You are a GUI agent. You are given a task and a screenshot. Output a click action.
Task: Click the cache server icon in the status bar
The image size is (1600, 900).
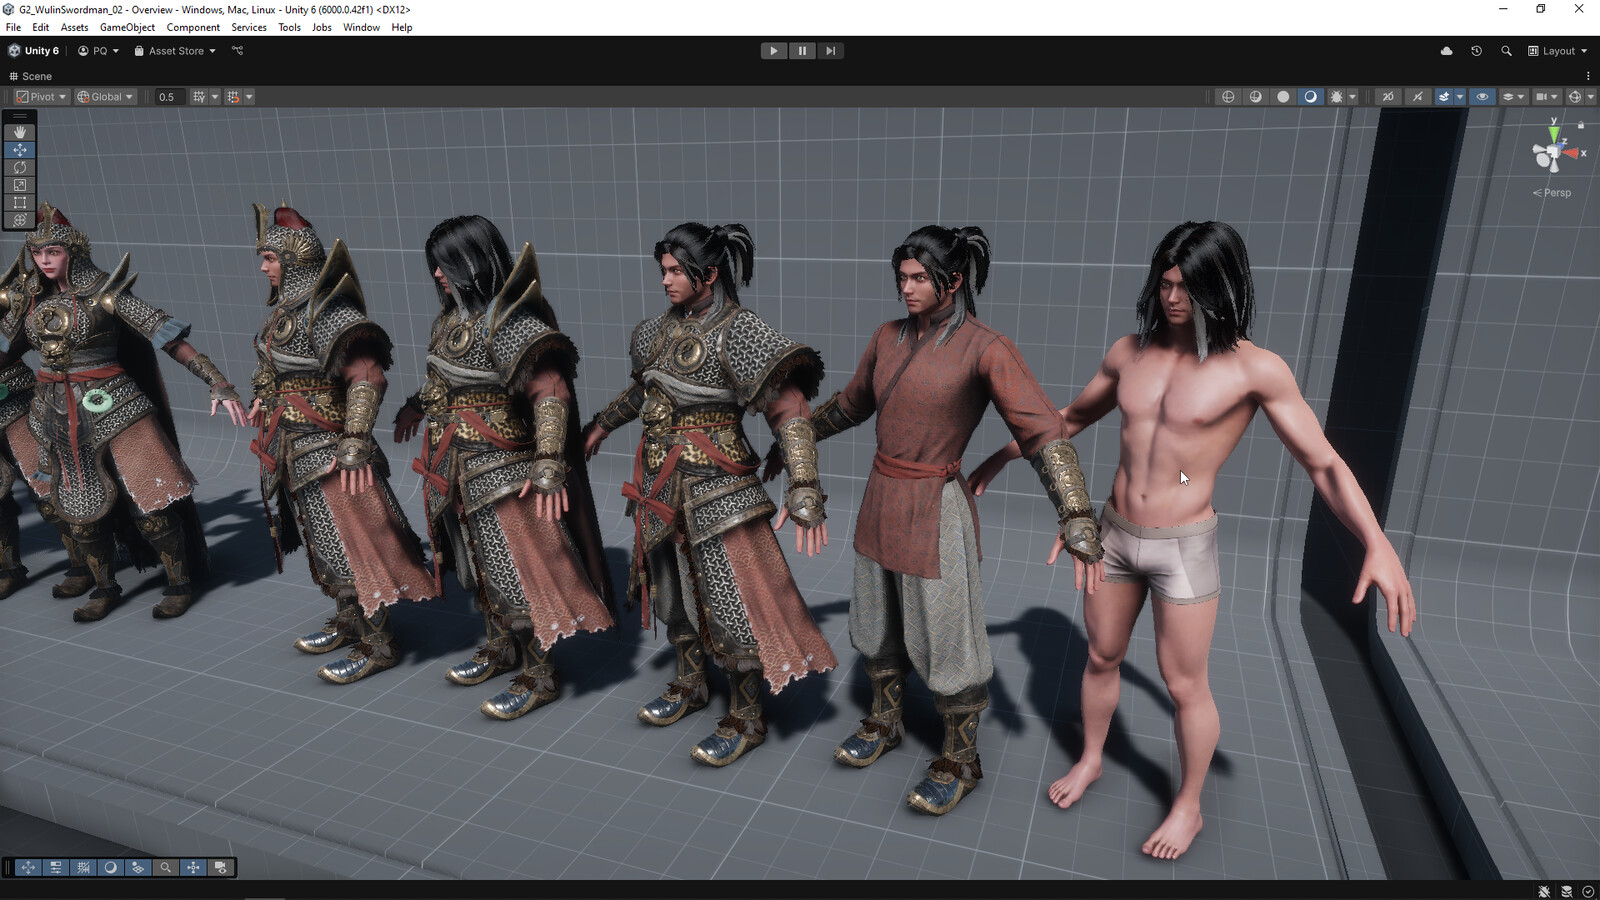click(1566, 891)
